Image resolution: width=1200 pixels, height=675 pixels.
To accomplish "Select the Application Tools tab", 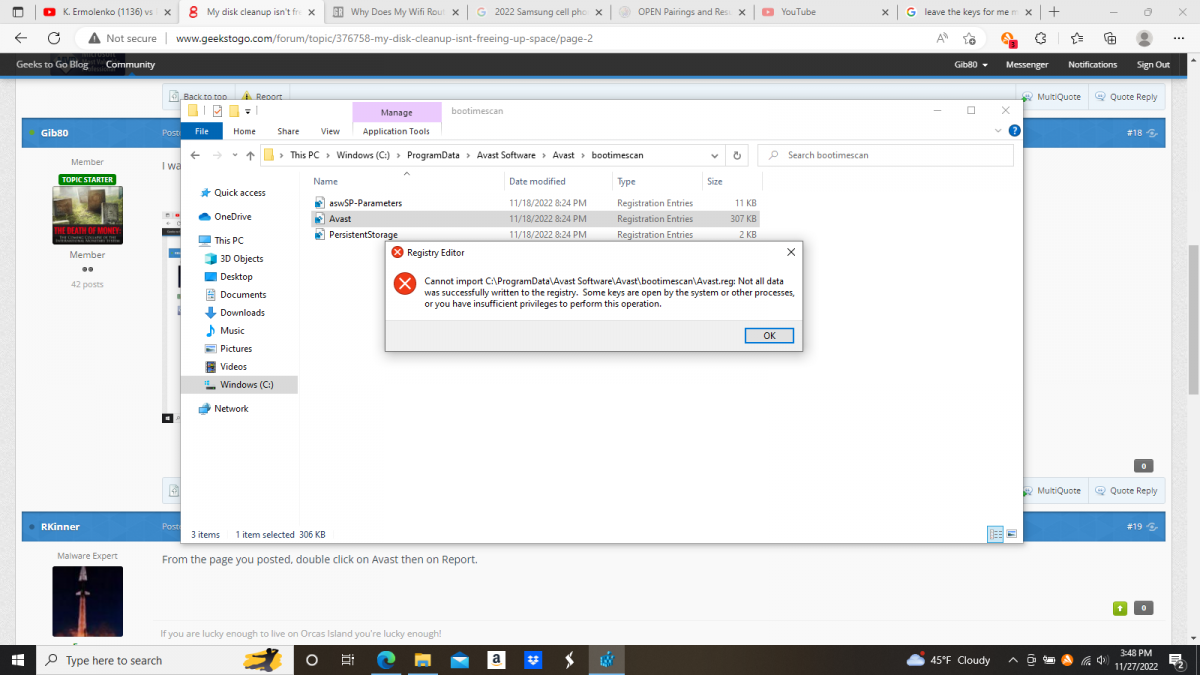I will click(396, 131).
